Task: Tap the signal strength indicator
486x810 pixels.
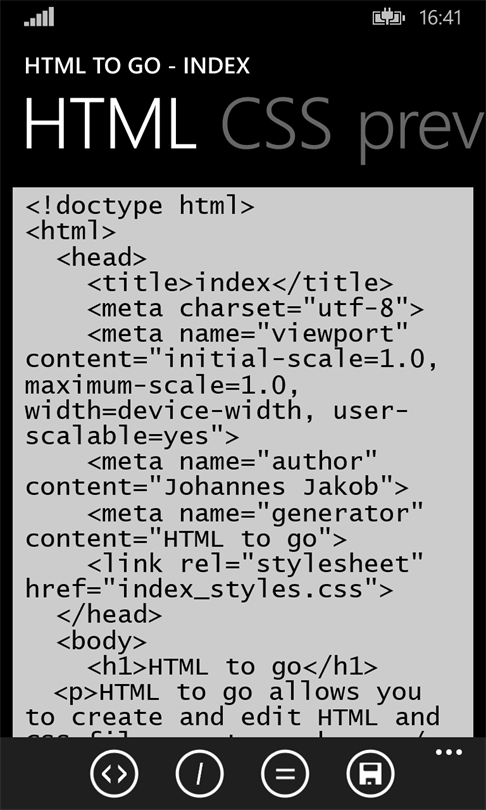Action: point(39,17)
